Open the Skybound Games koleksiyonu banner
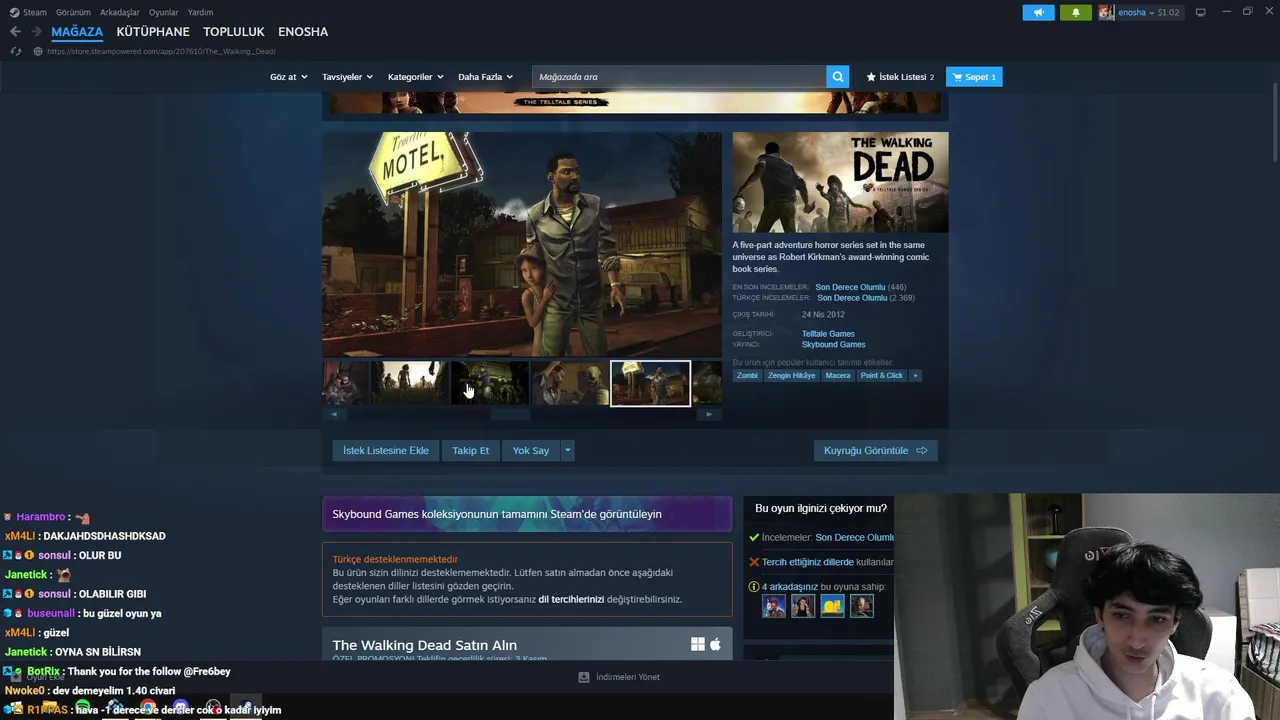 coord(527,514)
